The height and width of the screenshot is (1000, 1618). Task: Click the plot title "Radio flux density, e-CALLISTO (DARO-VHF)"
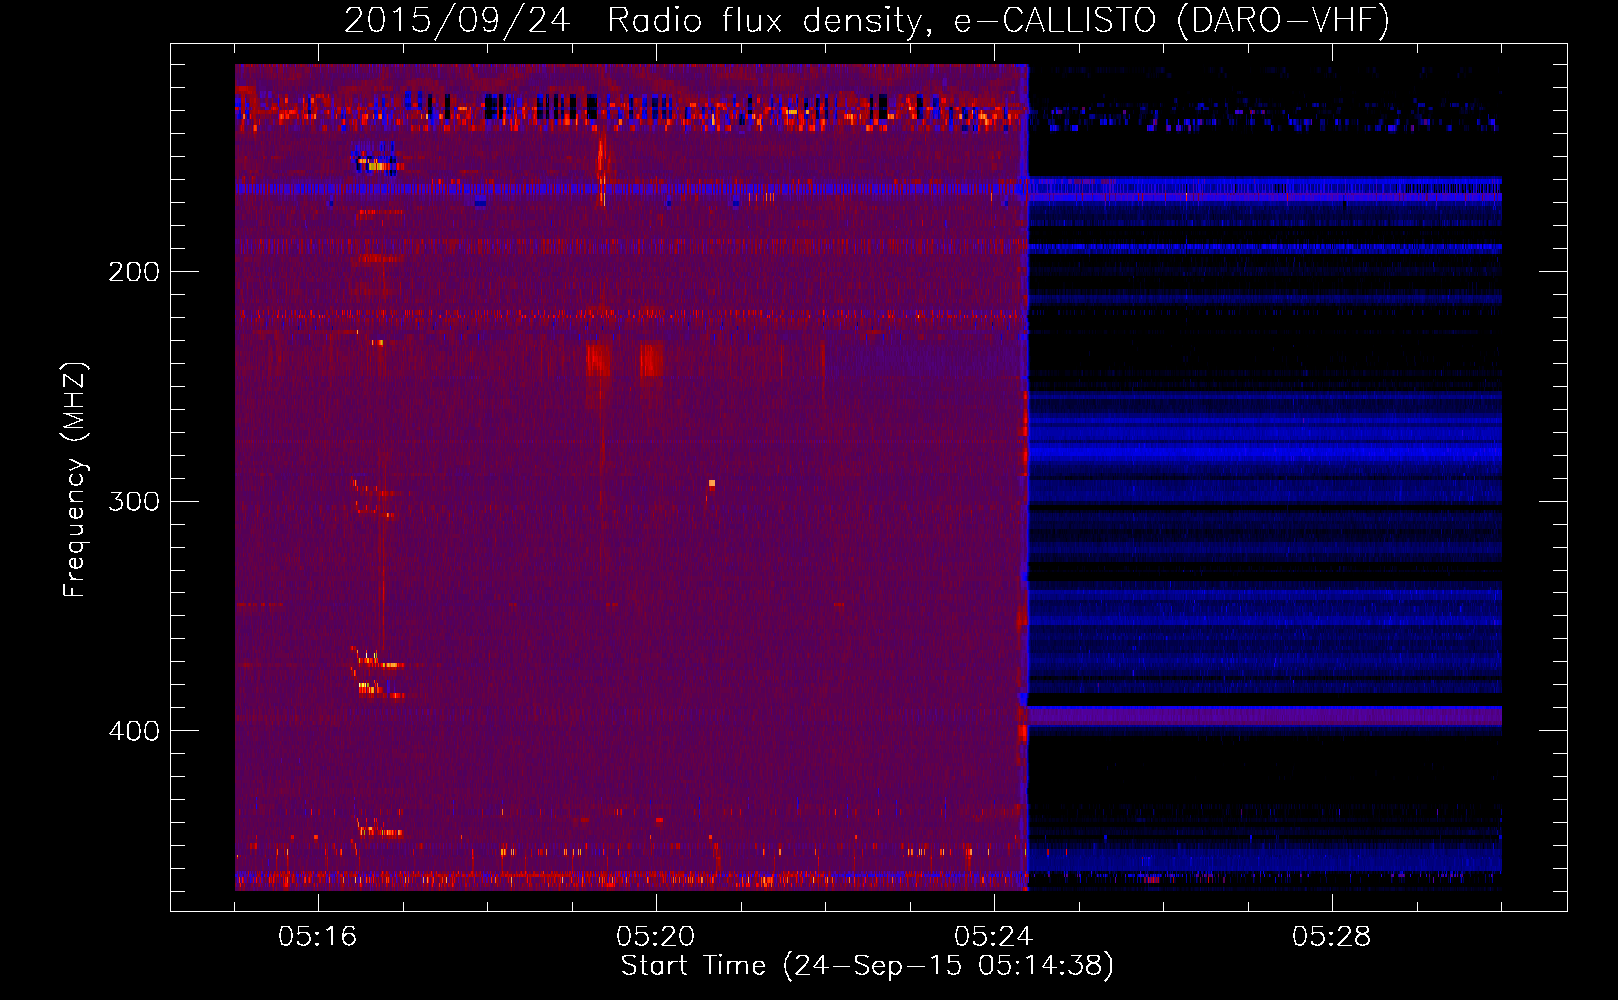(x=998, y=20)
